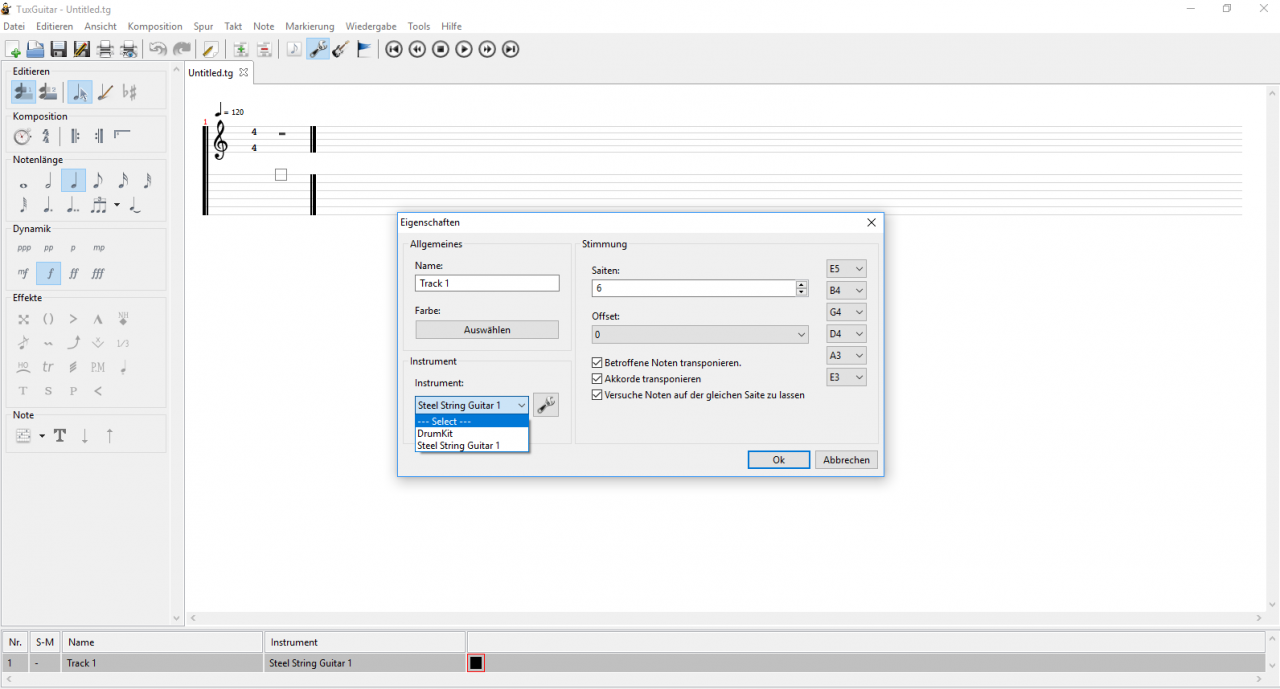Click the save-as icon with pencil
Viewport: 1280px width, 689px height.
[x=81, y=49]
